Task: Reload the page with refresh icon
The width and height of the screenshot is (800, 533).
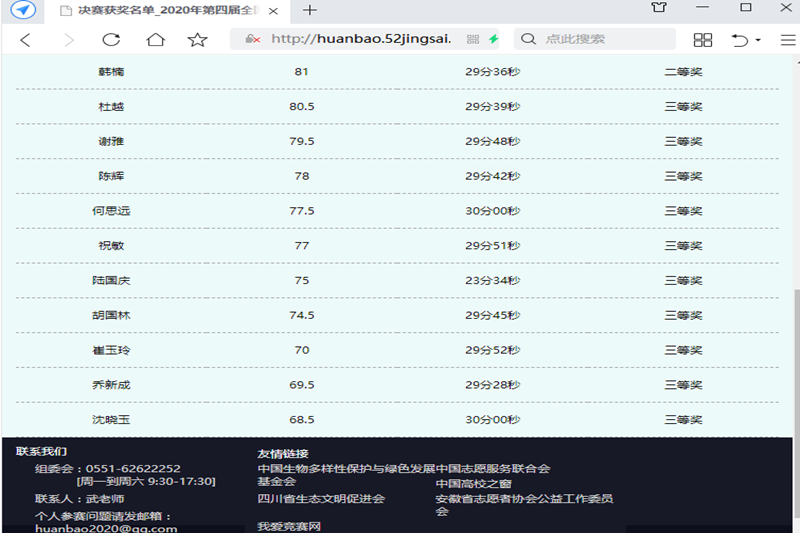Action: (x=111, y=40)
